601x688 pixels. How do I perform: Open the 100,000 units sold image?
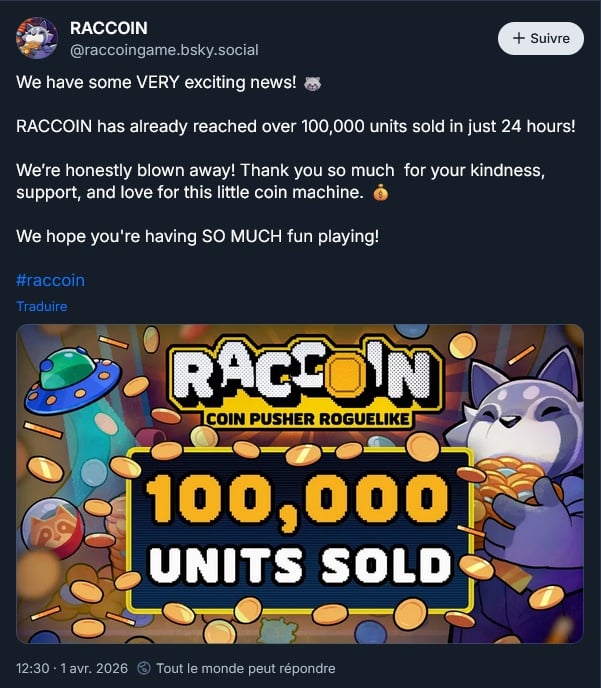tap(300, 484)
